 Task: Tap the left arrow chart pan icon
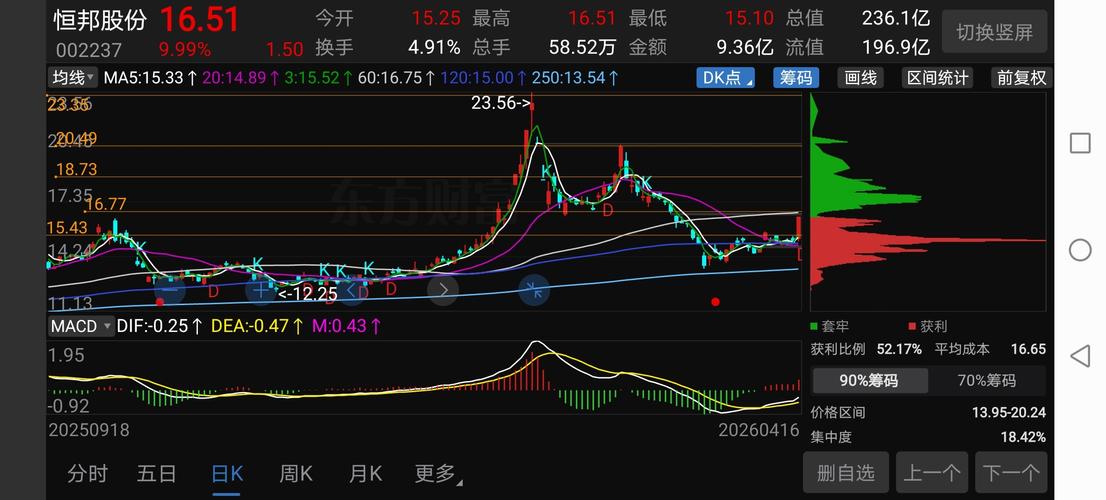(x=352, y=289)
